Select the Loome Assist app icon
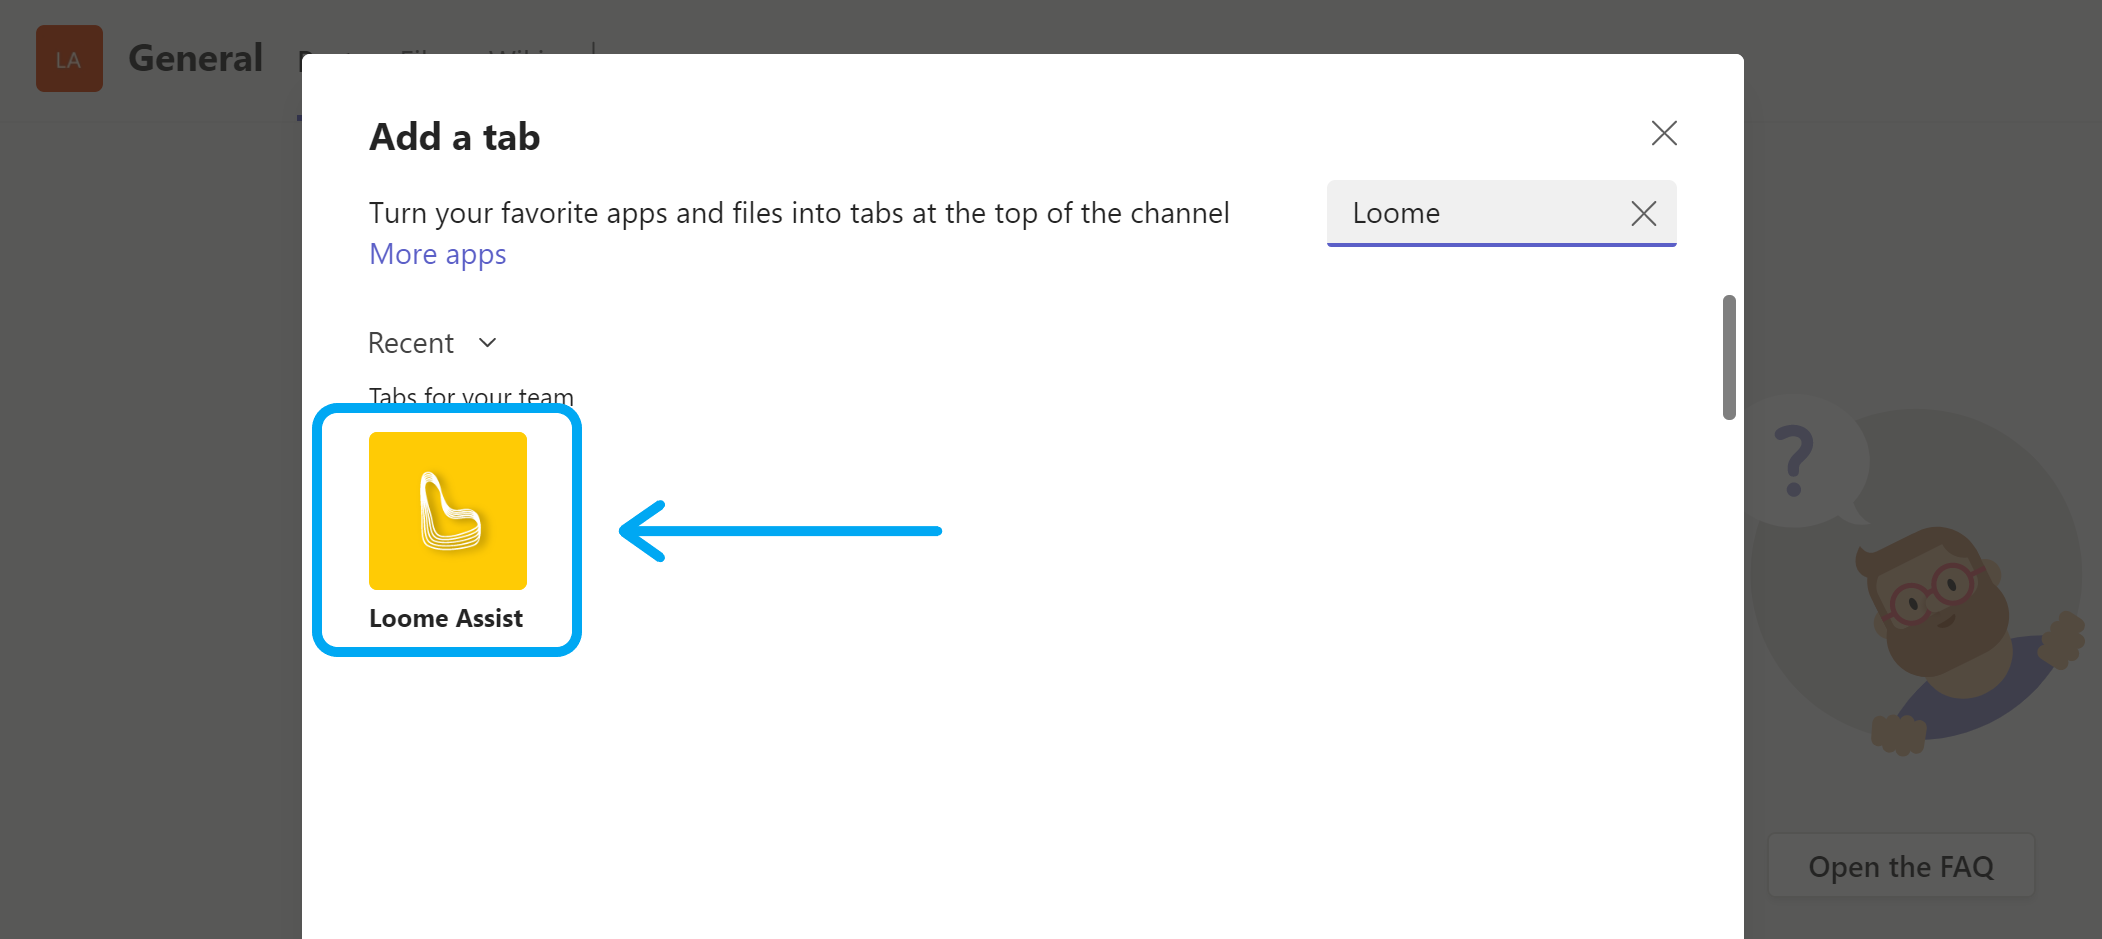This screenshot has height=939, width=2102. (447, 510)
